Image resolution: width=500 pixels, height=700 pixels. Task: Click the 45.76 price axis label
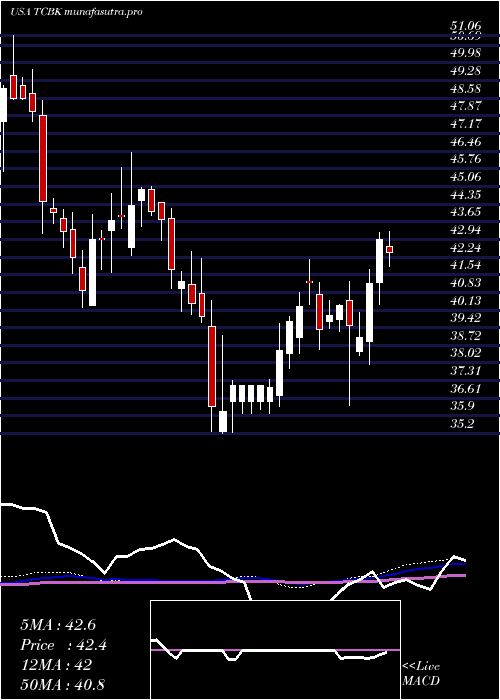click(465, 159)
